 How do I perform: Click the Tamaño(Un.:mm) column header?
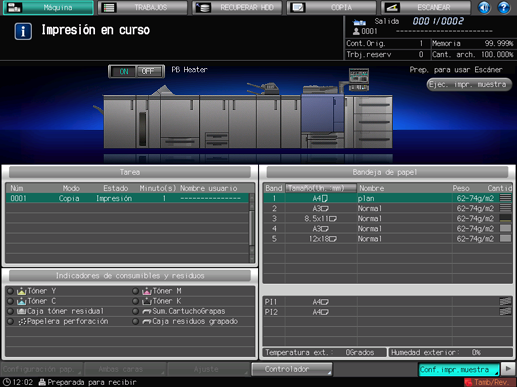(321, 188)
